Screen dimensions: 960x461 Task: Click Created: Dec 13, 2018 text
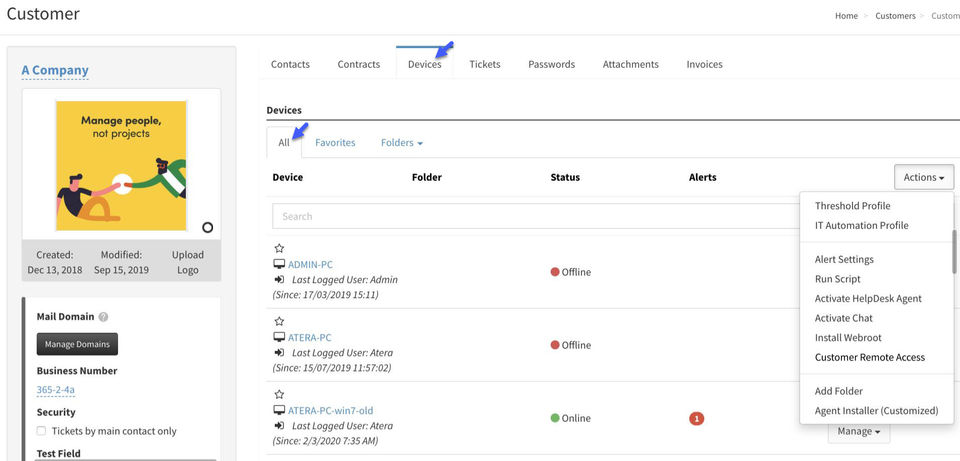click(54, 263)
